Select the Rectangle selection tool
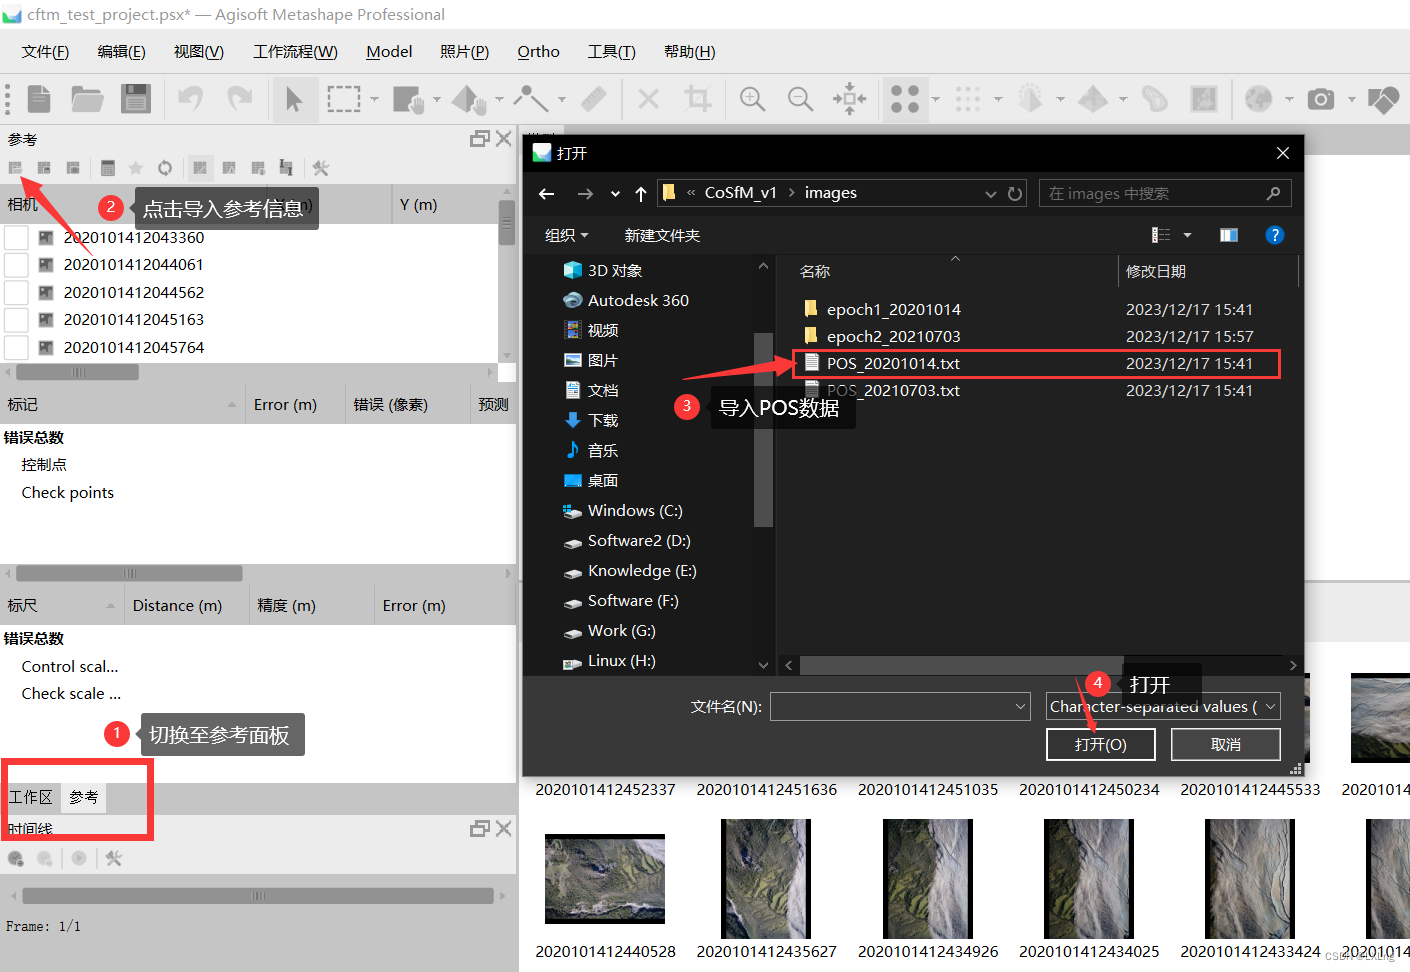This screenshot has height=972, width=1410. [x=344, y=99]
